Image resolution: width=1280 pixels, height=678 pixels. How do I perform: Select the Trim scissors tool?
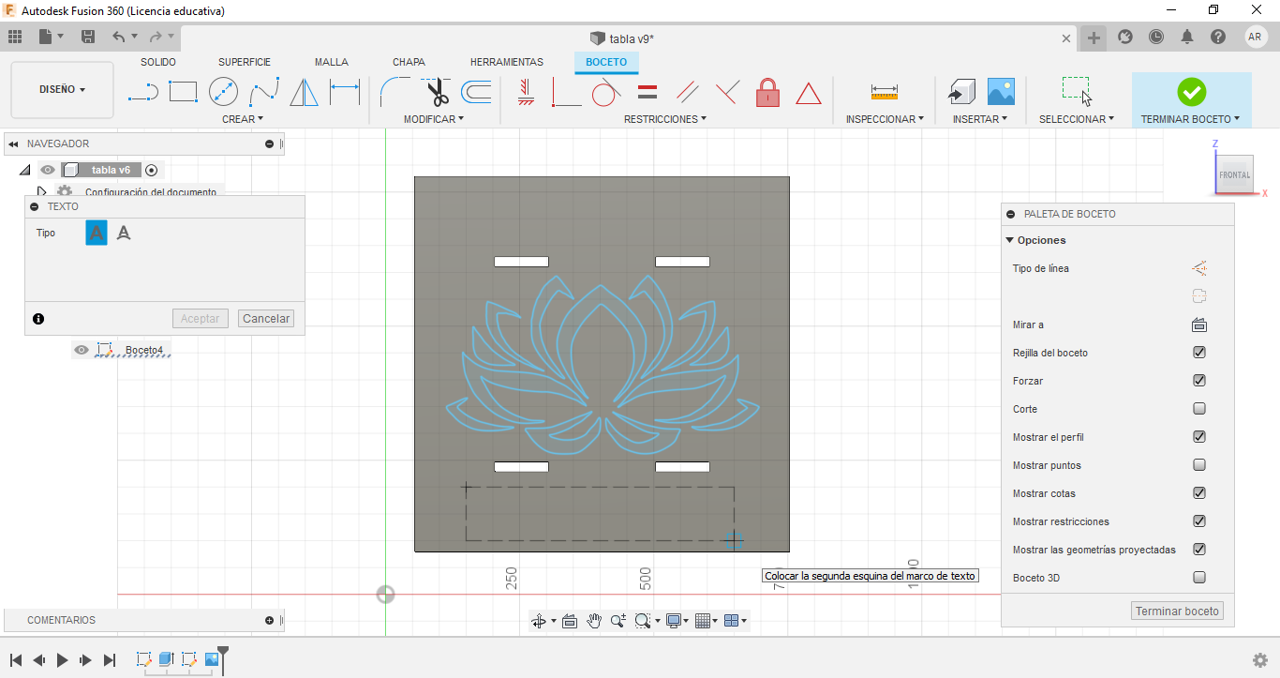coord(436,93)
